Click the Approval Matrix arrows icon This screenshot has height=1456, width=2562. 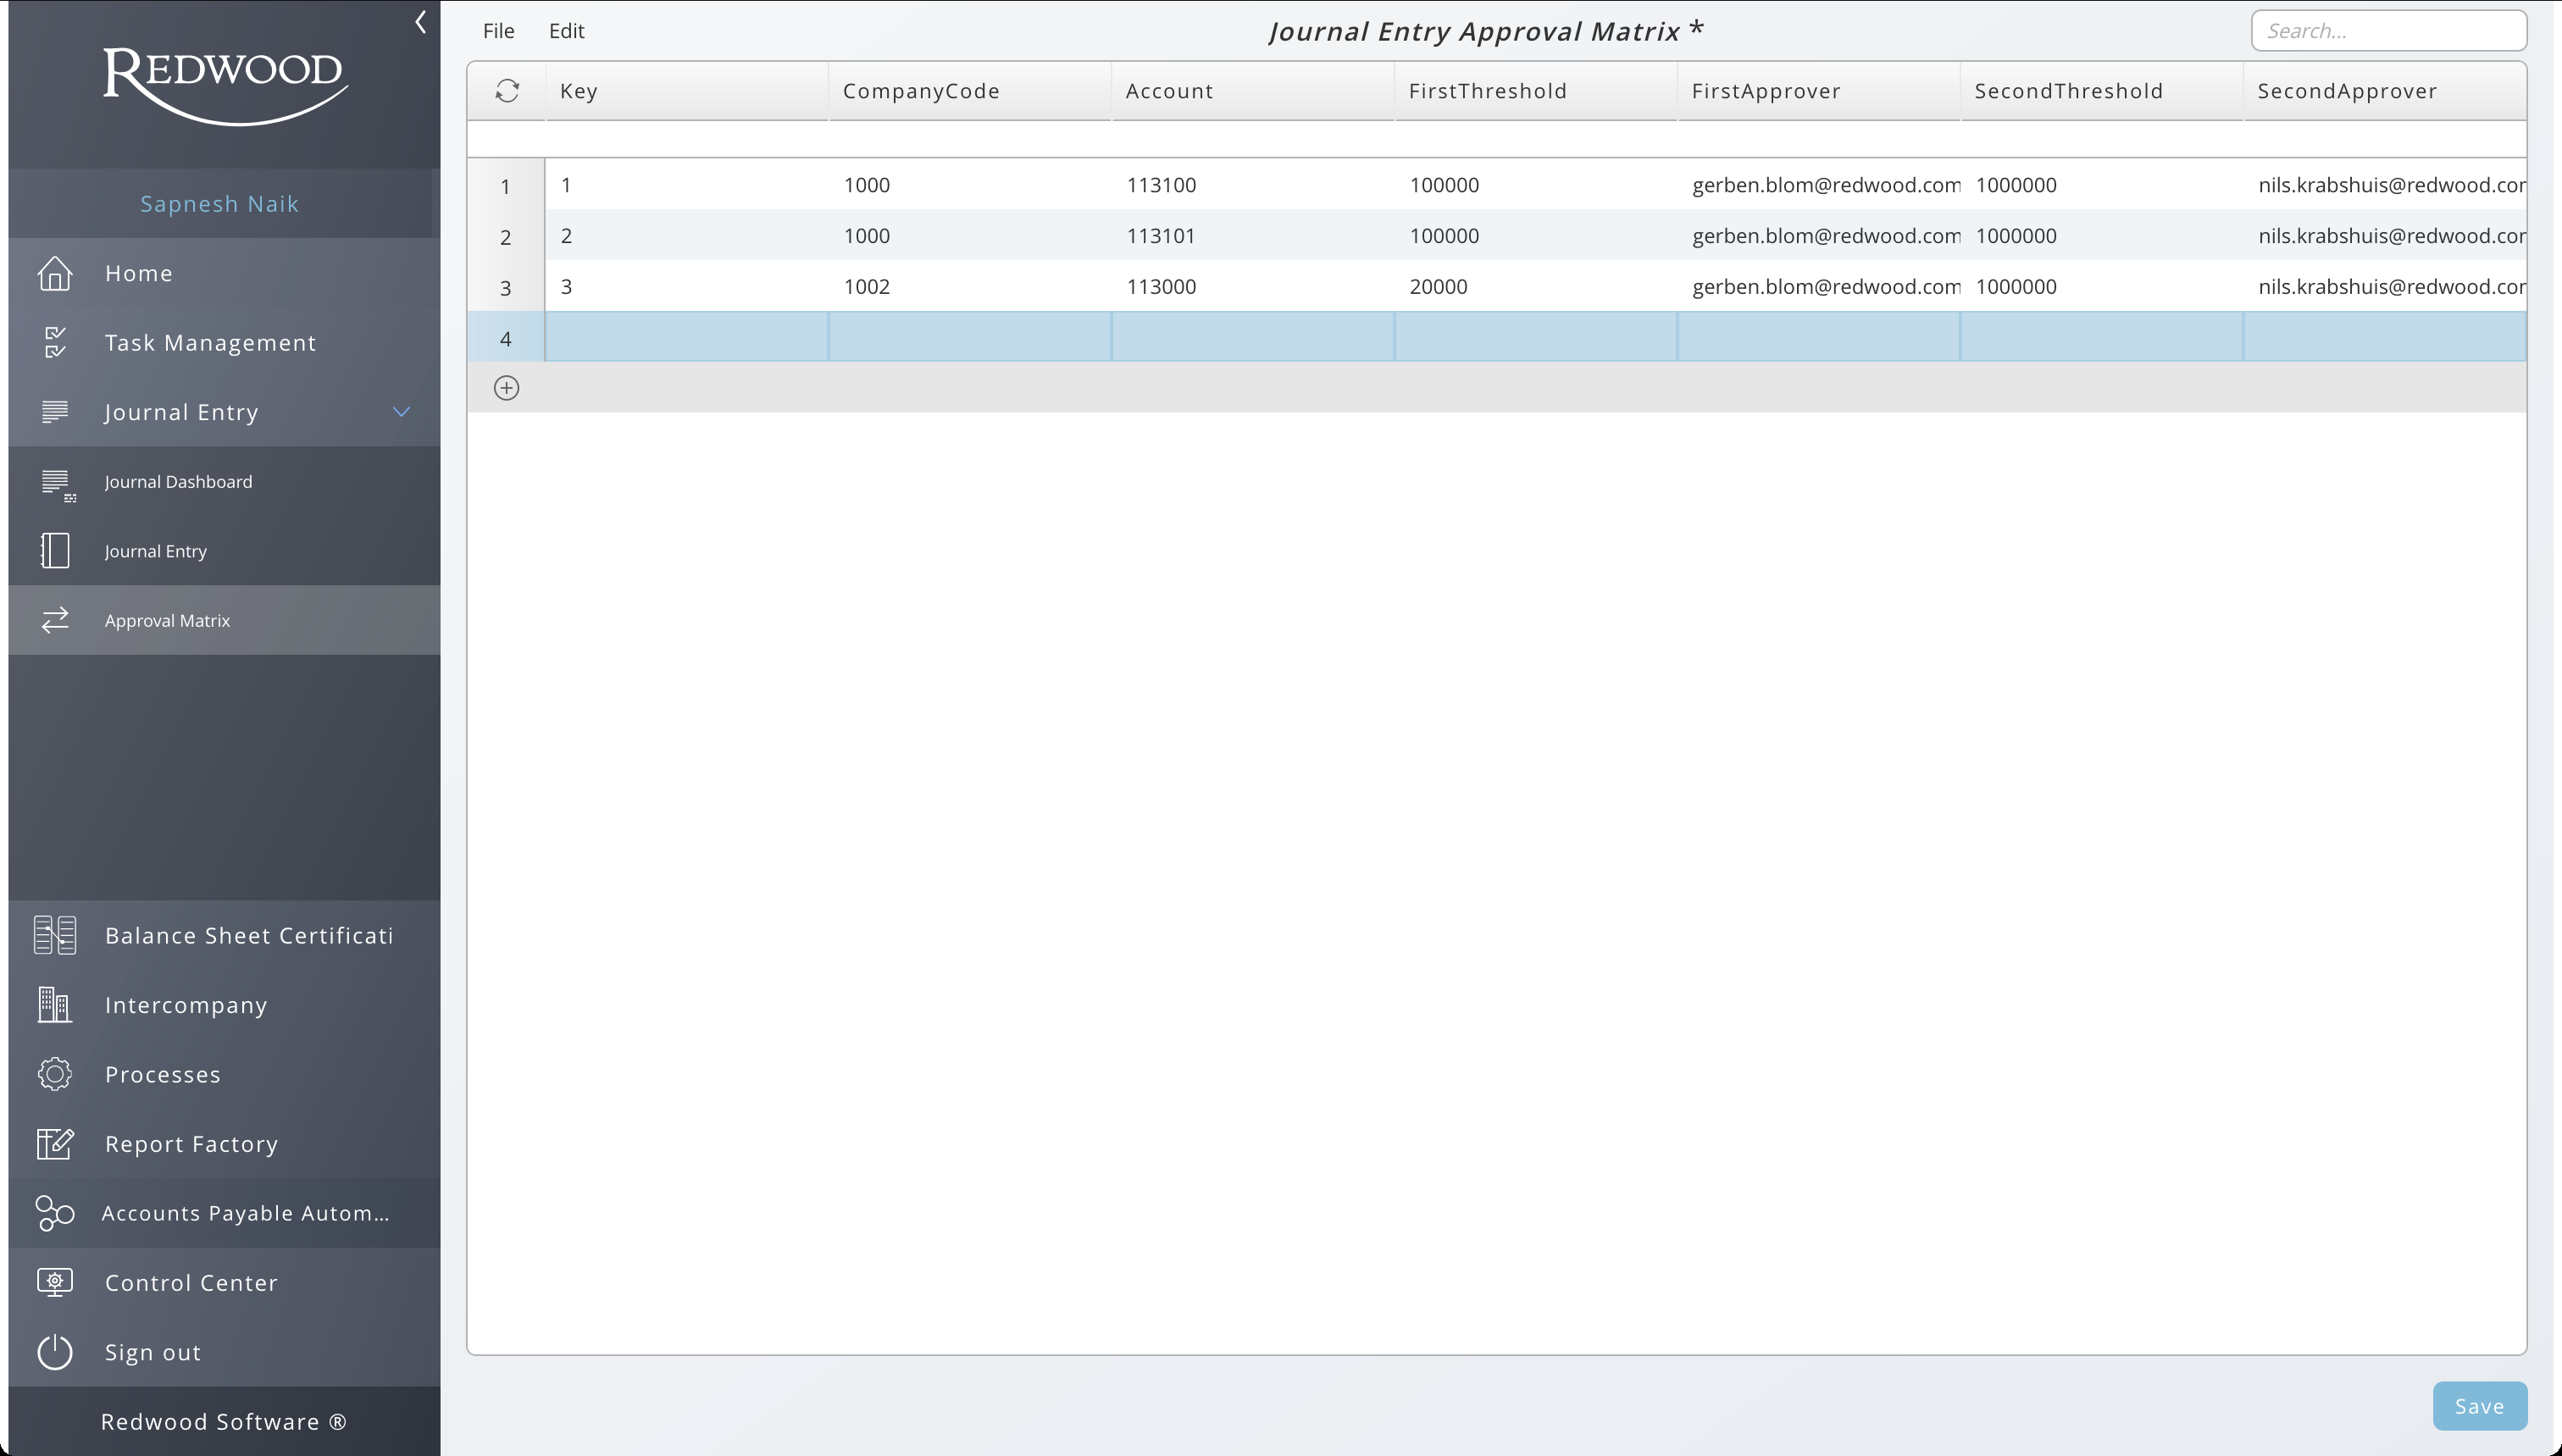(x=55, y=620)
